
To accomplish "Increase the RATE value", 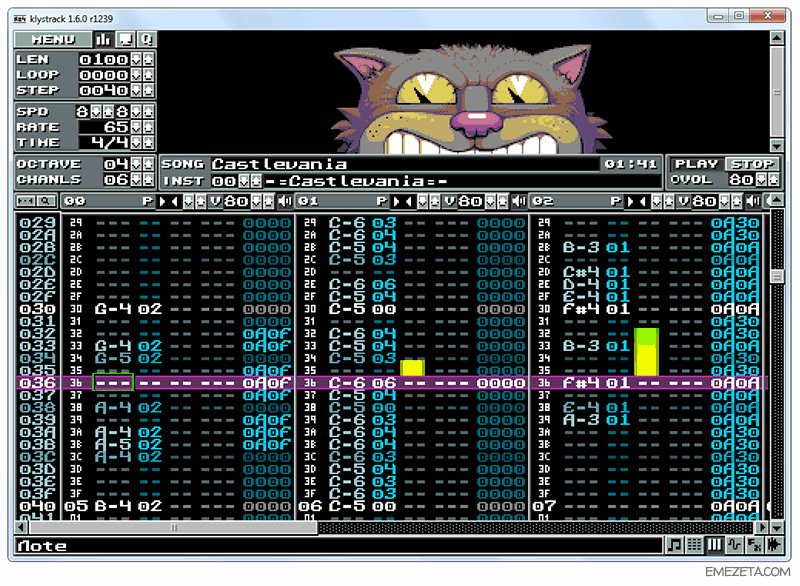I will click(x=148, y=127).
